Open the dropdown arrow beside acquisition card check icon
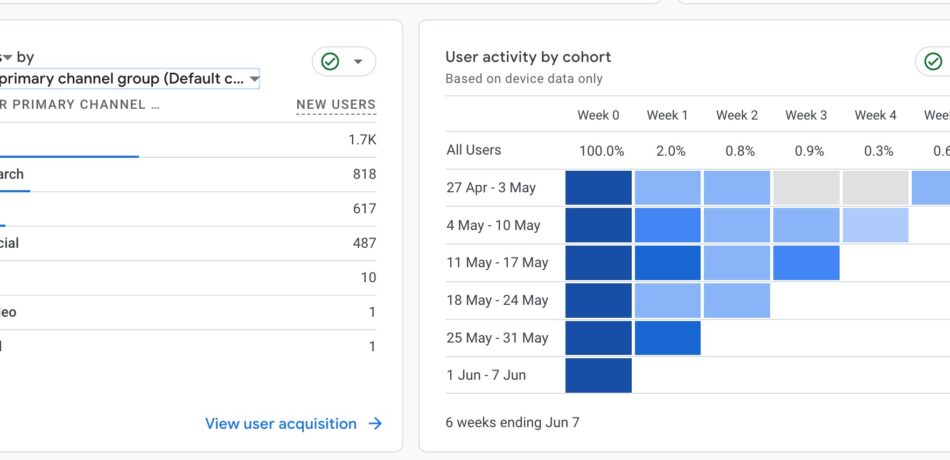The width and height of the screenshot is (950, 460). coord(358,62)
